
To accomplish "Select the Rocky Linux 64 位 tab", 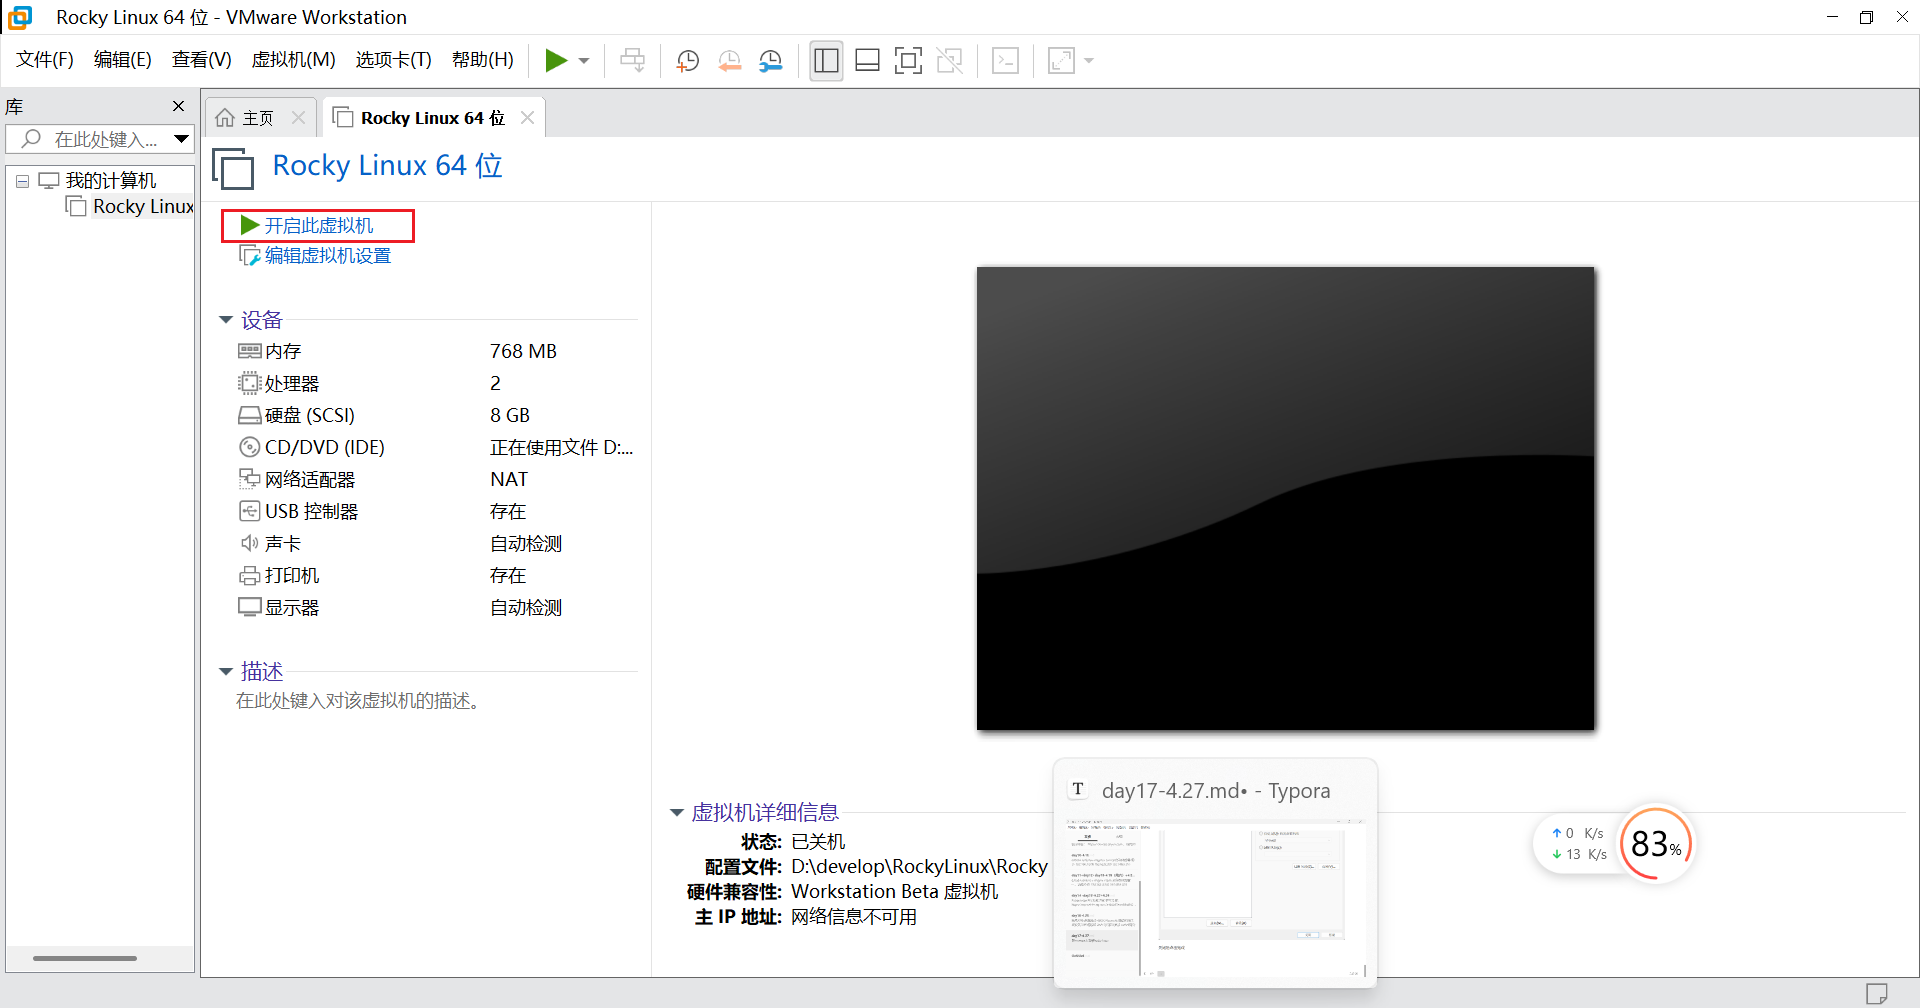I will click(433, 118).
